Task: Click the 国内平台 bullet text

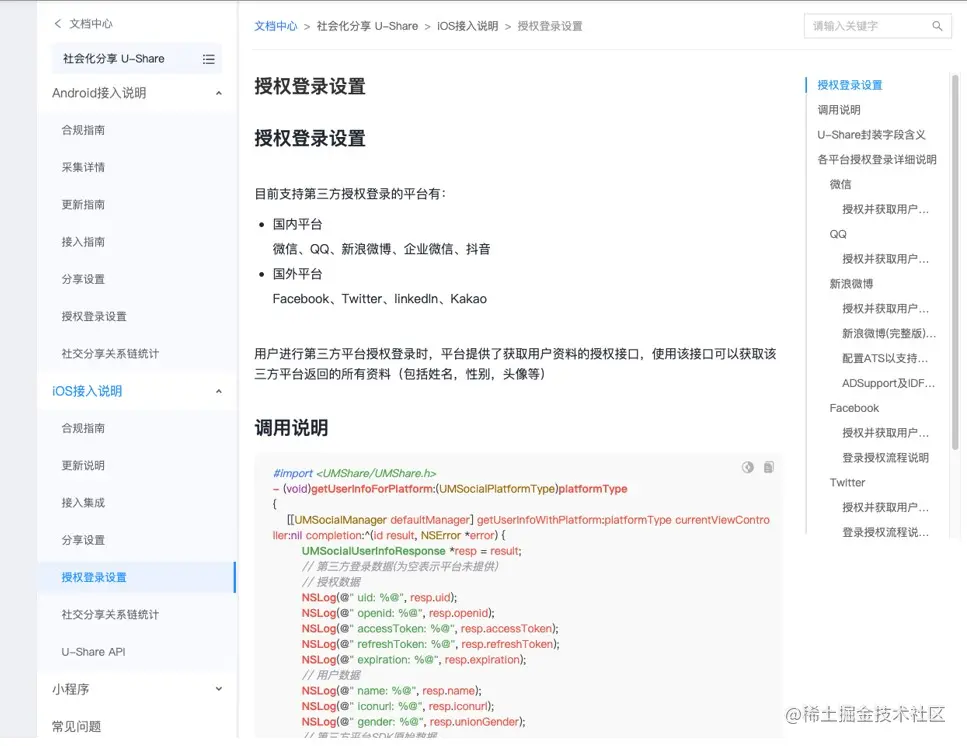Action: point(297,224)
